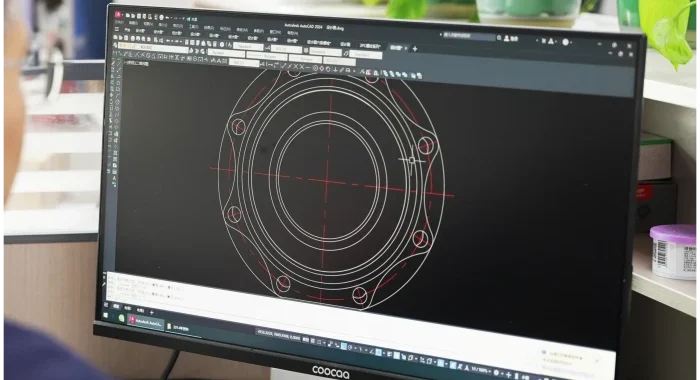
Task: Switch to the Start file tab
Action: [127, 30]
